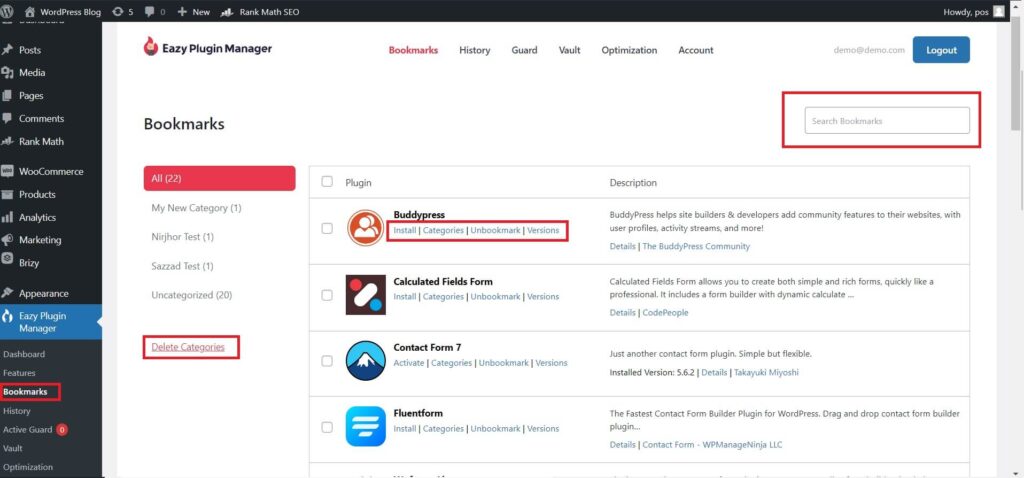Click Categories under Buddypress
1024x478 pixels.
pyautogui.click(x=443, y=231)
